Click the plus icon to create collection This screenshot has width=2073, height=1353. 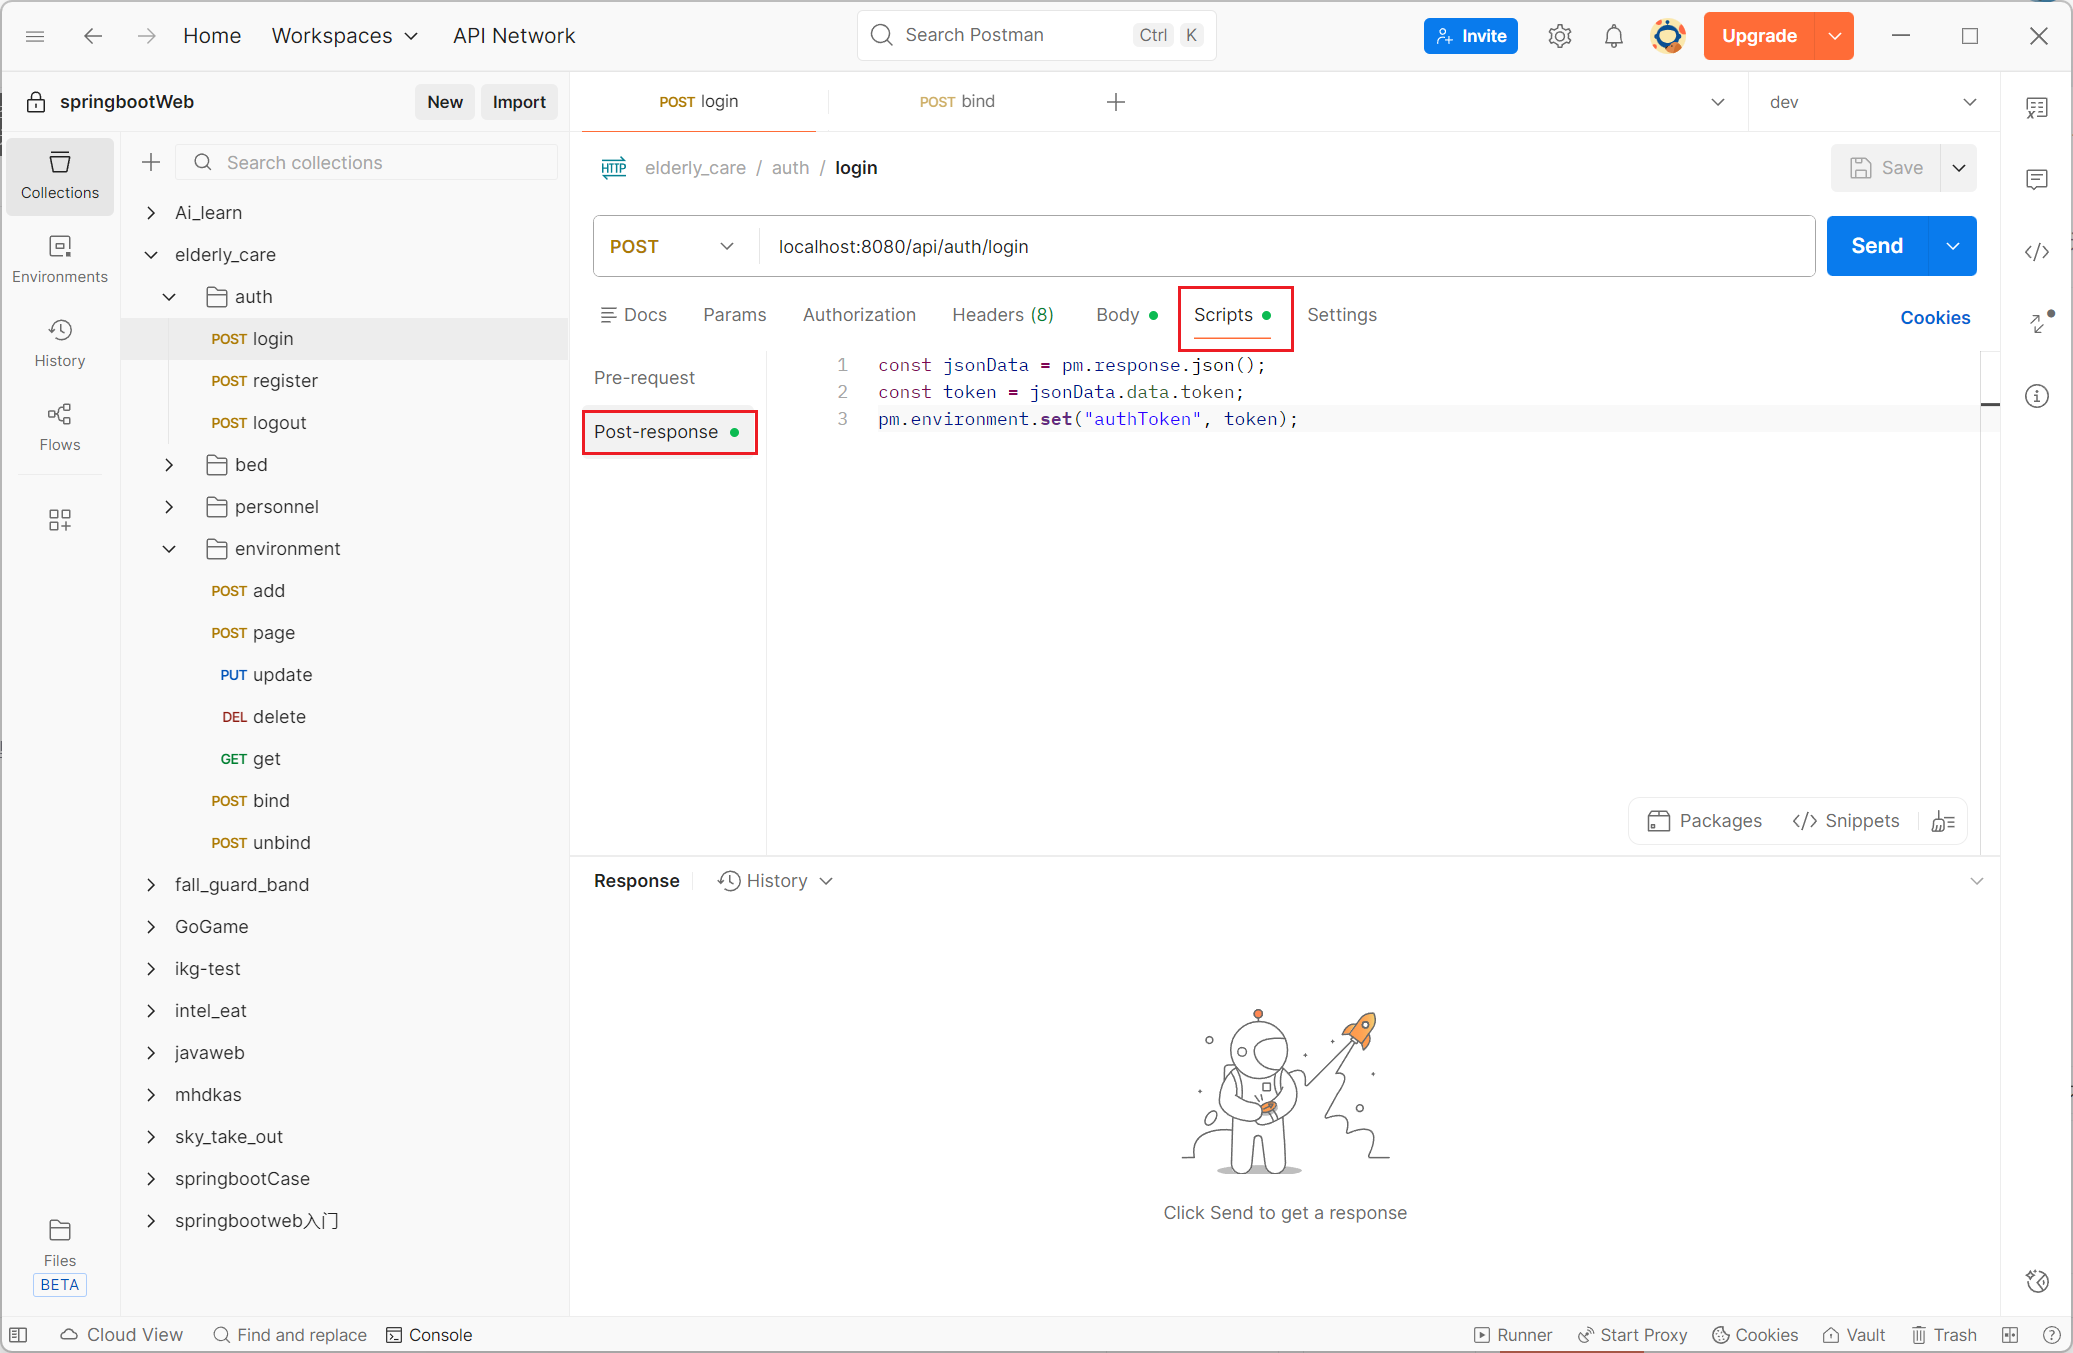coord(151,162)
